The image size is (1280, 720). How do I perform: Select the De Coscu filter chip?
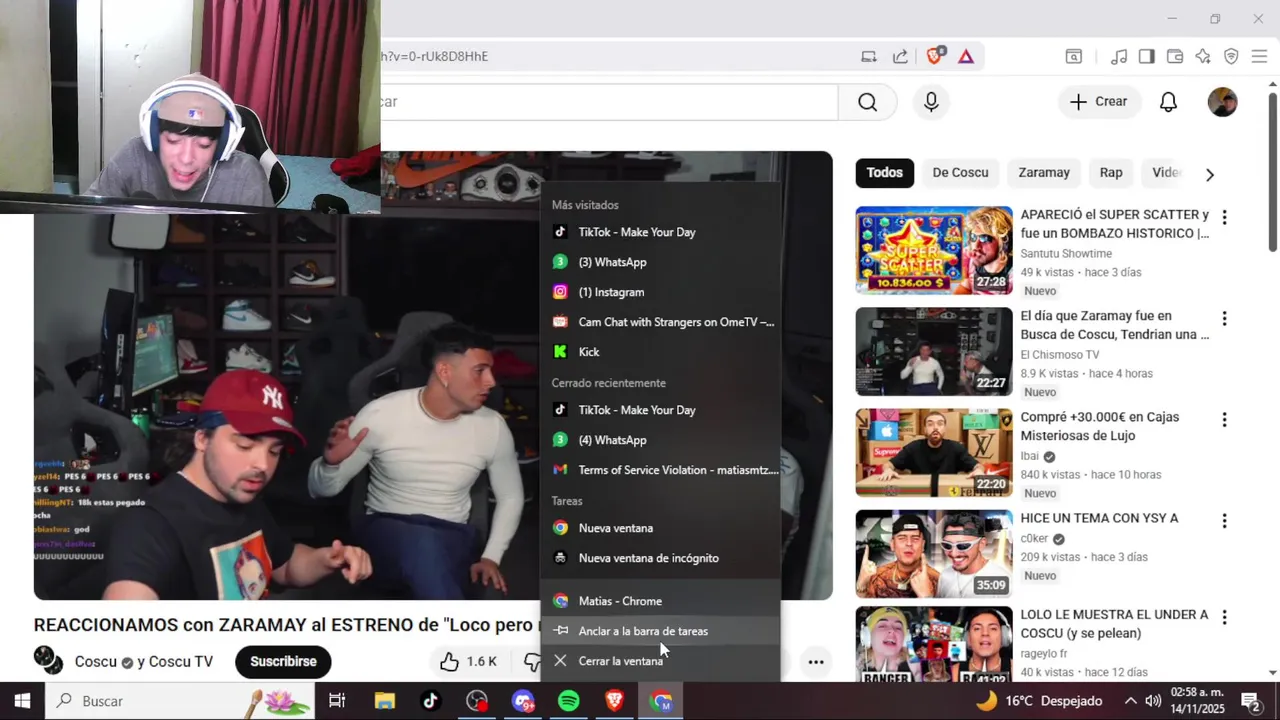[x=960, y=173]
